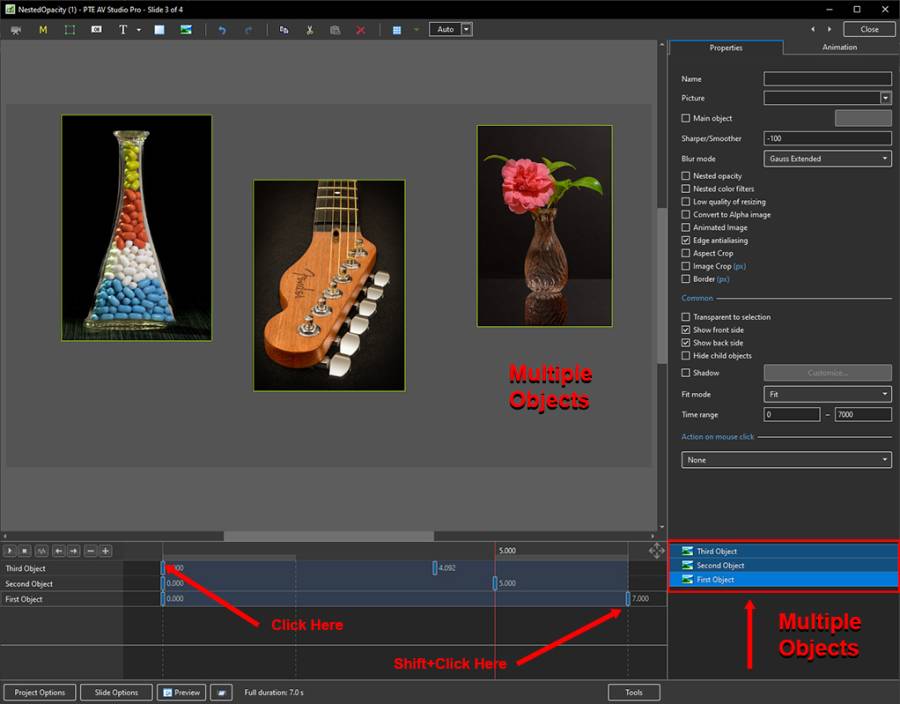
Task: Click the blue grid icon
Action: pos(397,30)
